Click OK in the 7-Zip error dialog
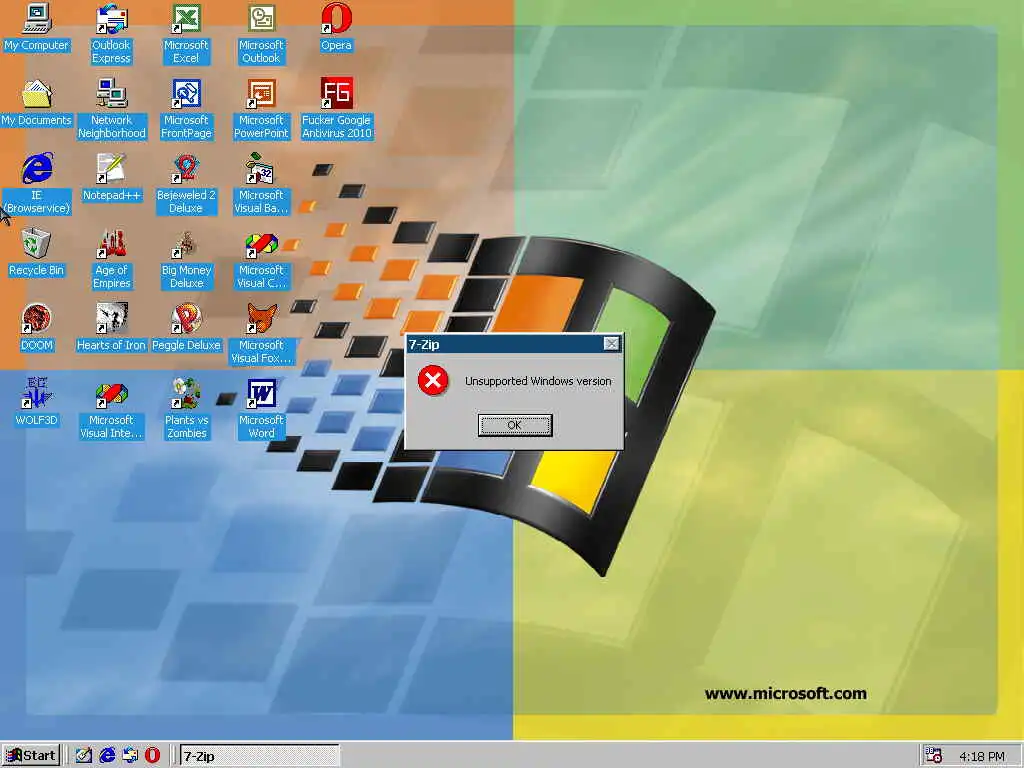The height and width of the screenshot is (768, 1024). (515, 425)
